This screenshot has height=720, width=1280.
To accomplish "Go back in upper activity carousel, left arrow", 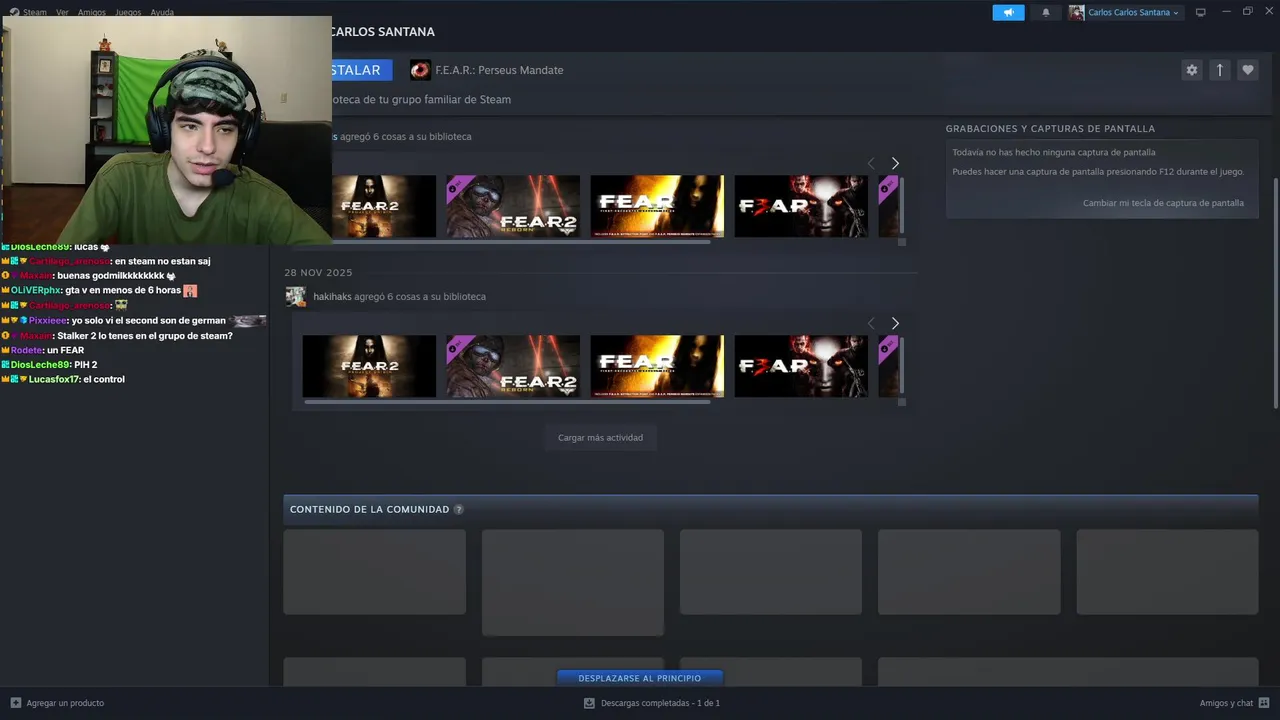I will pos(871,163).
